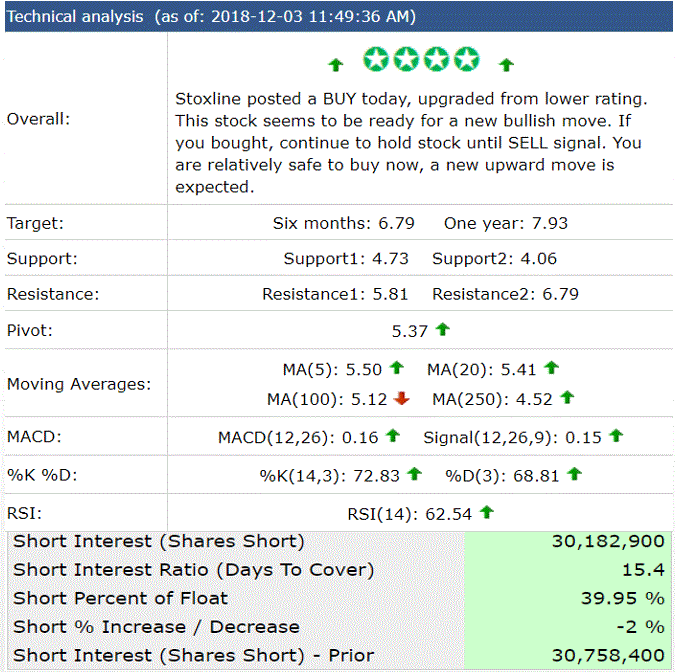Click the MACD row label
675x672 pixels.
(x=34, y=437)
